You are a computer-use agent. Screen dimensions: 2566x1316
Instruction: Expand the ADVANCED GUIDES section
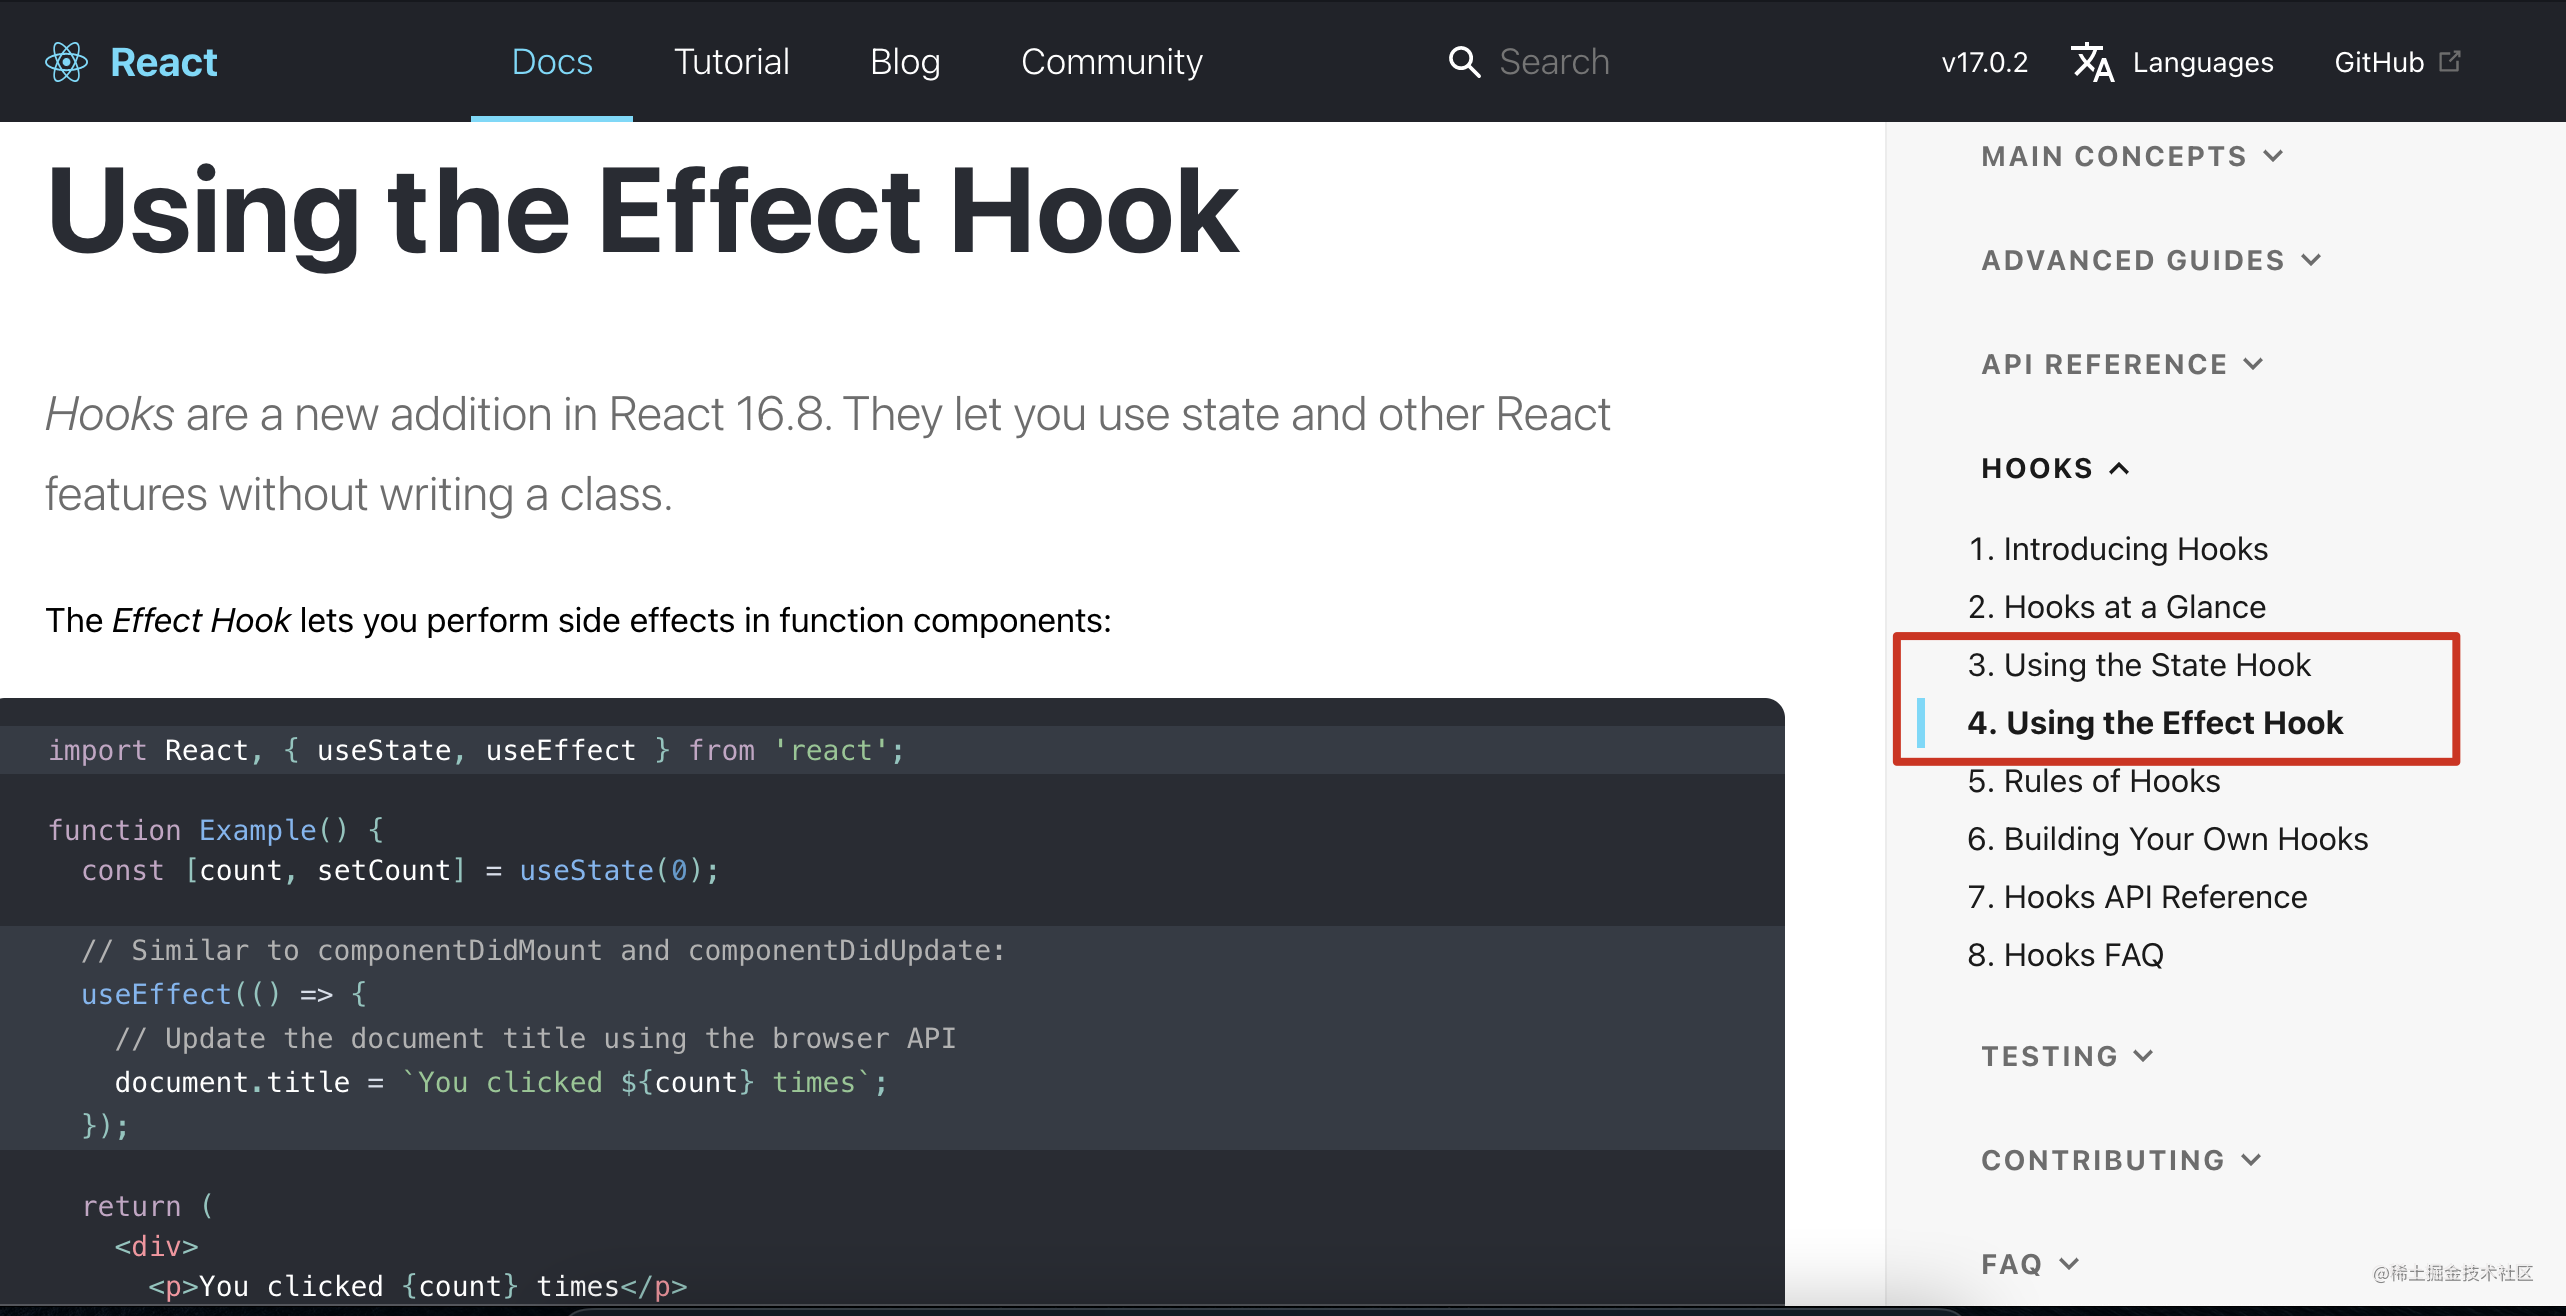(2150, 260)
